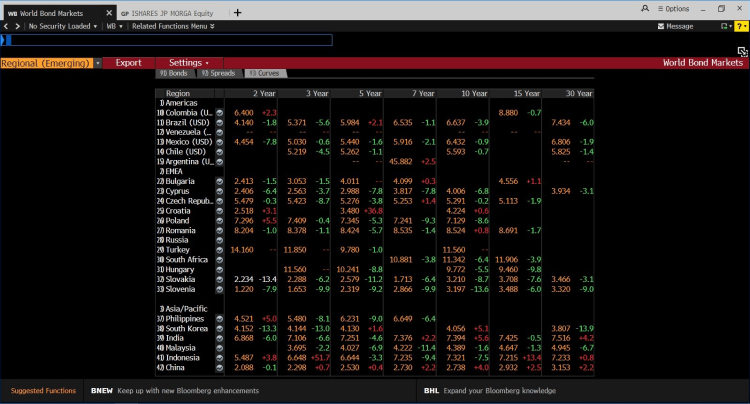The width and height of the screenshot is (750, 404).
Task: Click the chart icon beside Cyprus
Action: click(220, 191)
